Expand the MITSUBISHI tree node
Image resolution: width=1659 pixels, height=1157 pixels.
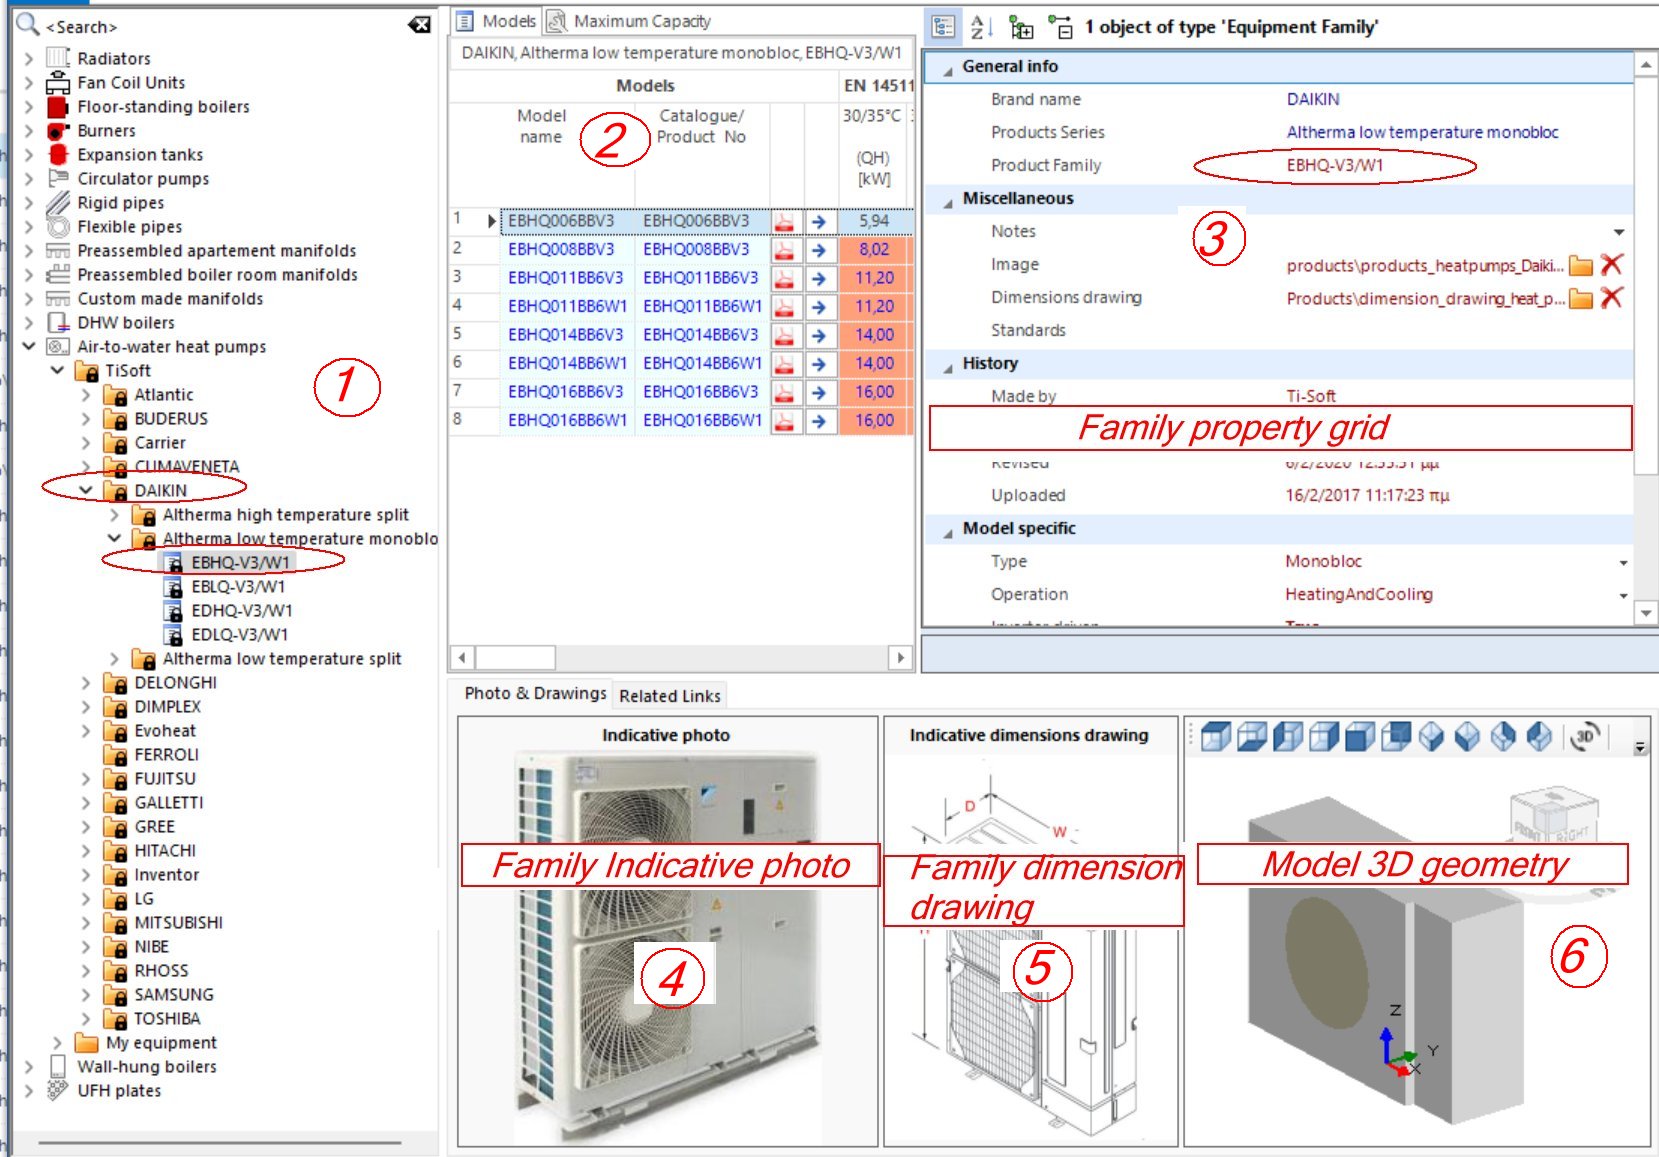(x=86, y=922)
